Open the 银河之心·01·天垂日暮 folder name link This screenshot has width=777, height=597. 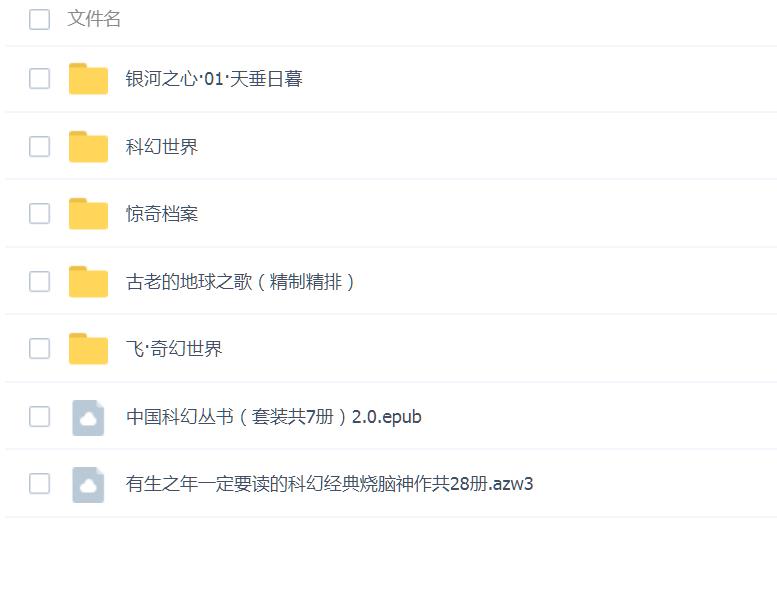pyautogui.click(x=214, y=79)
